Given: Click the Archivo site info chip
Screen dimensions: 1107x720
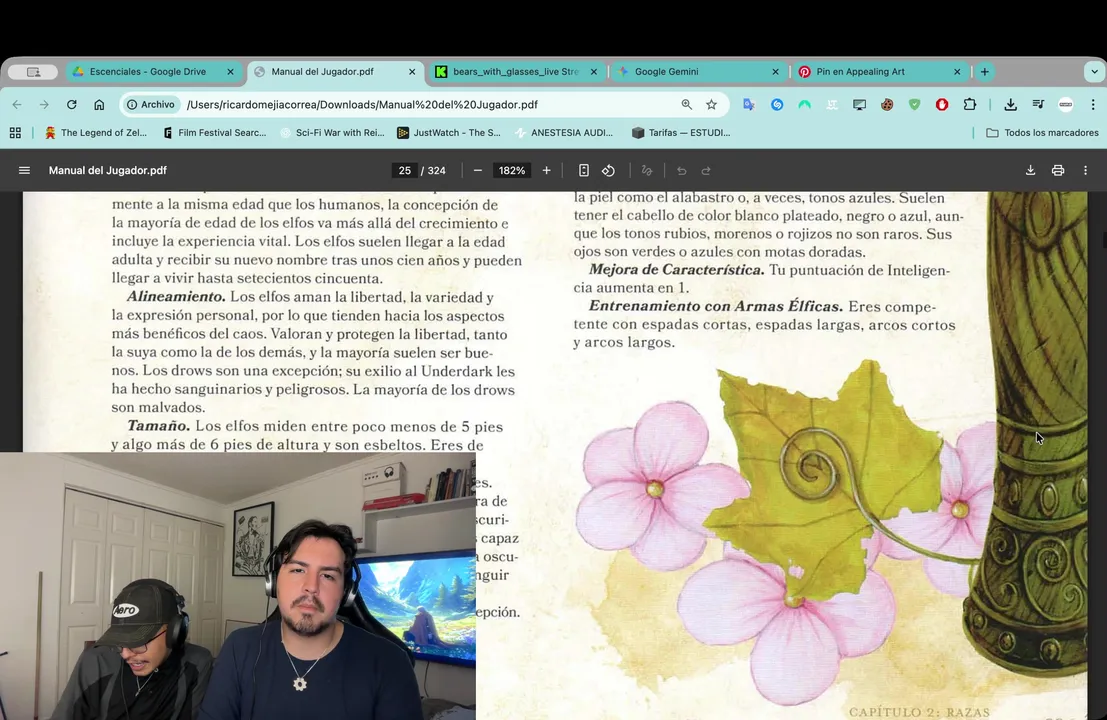Looking at the screenshot, I should click(x=150, y=104).
